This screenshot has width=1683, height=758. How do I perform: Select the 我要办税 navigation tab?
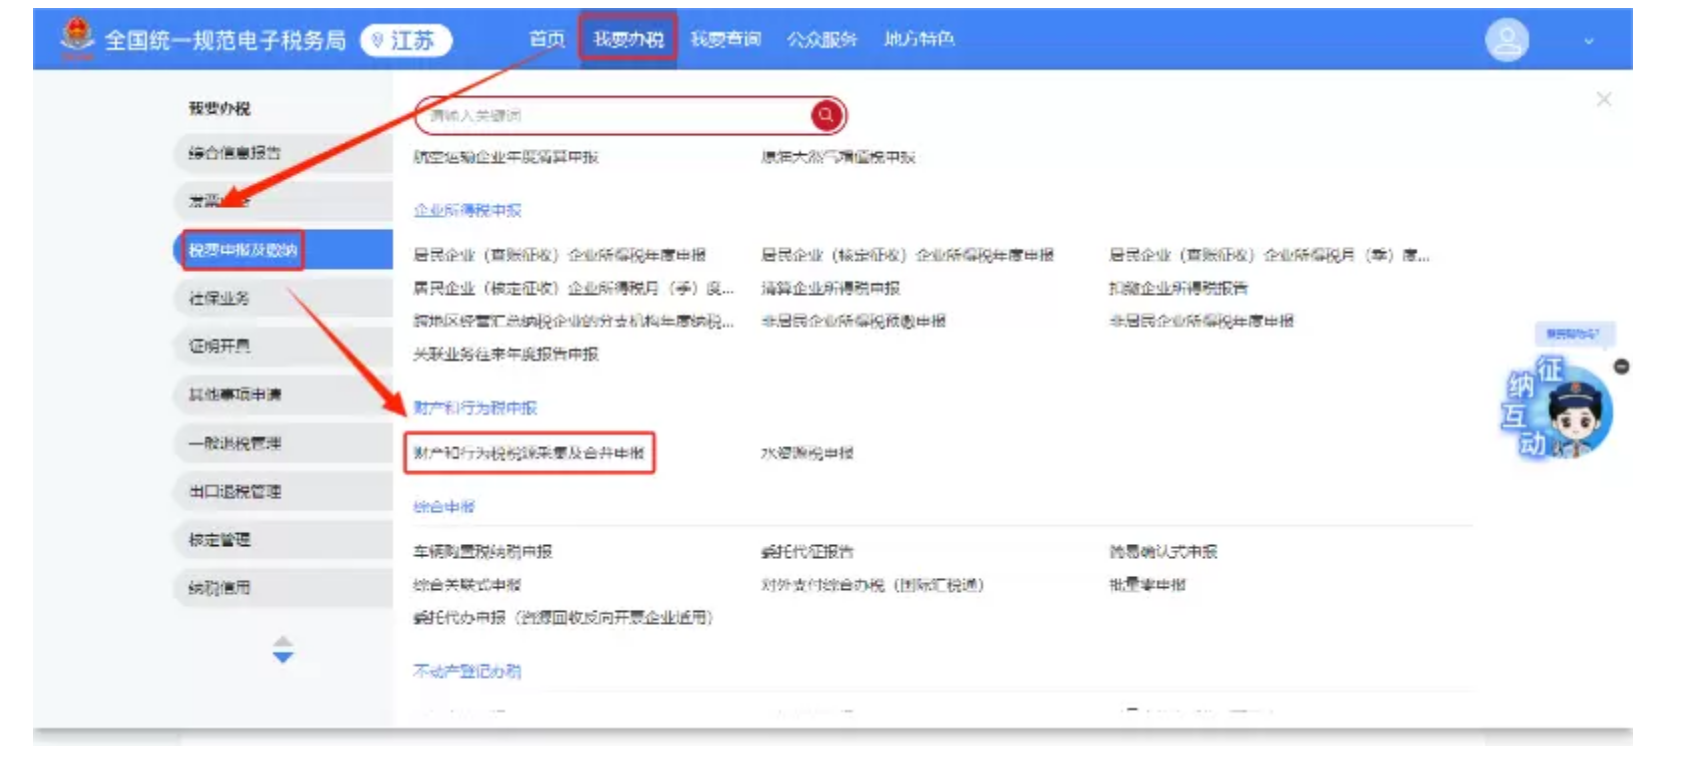(628, 39)
